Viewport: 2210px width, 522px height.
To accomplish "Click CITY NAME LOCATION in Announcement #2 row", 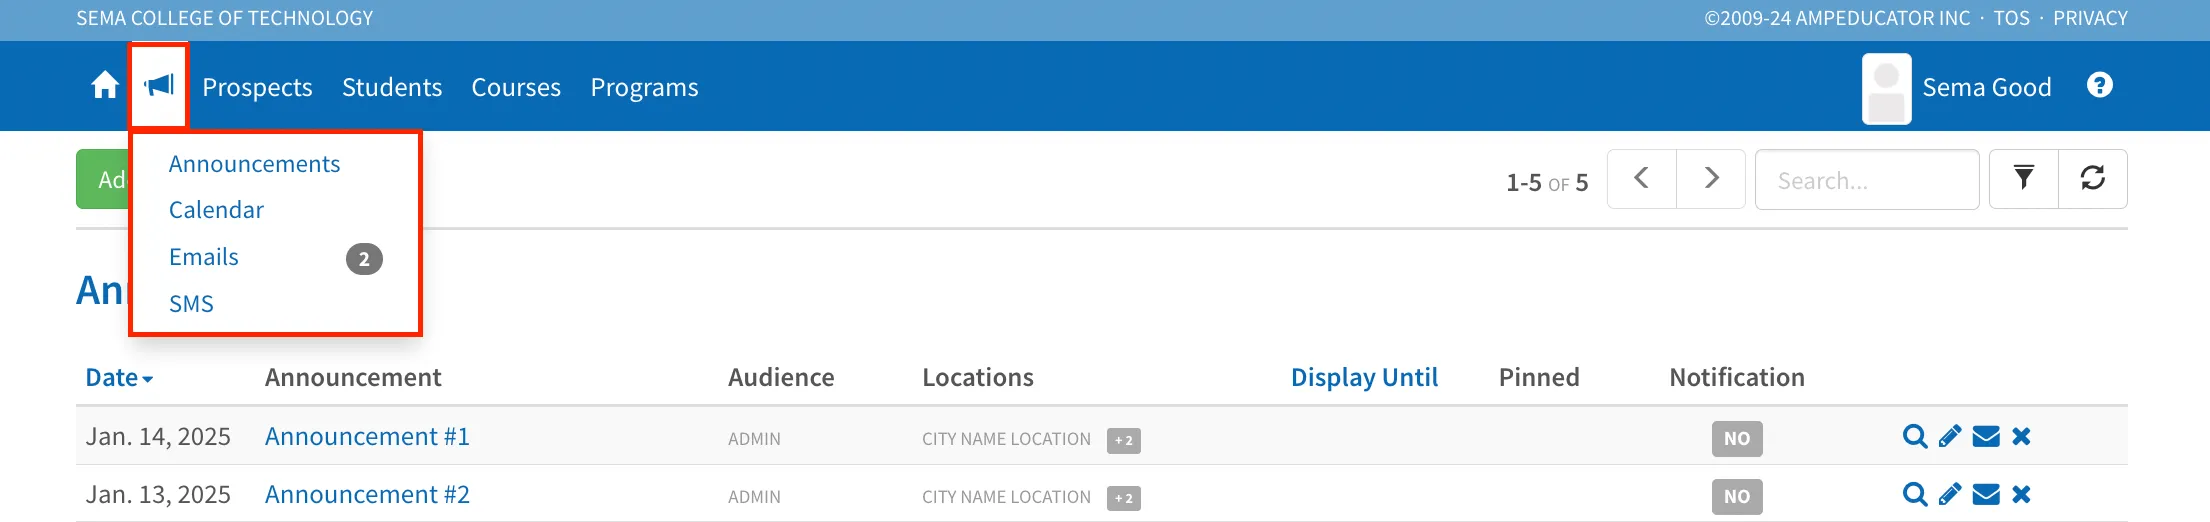I will pyautogui.click(x=1006, y=497).
